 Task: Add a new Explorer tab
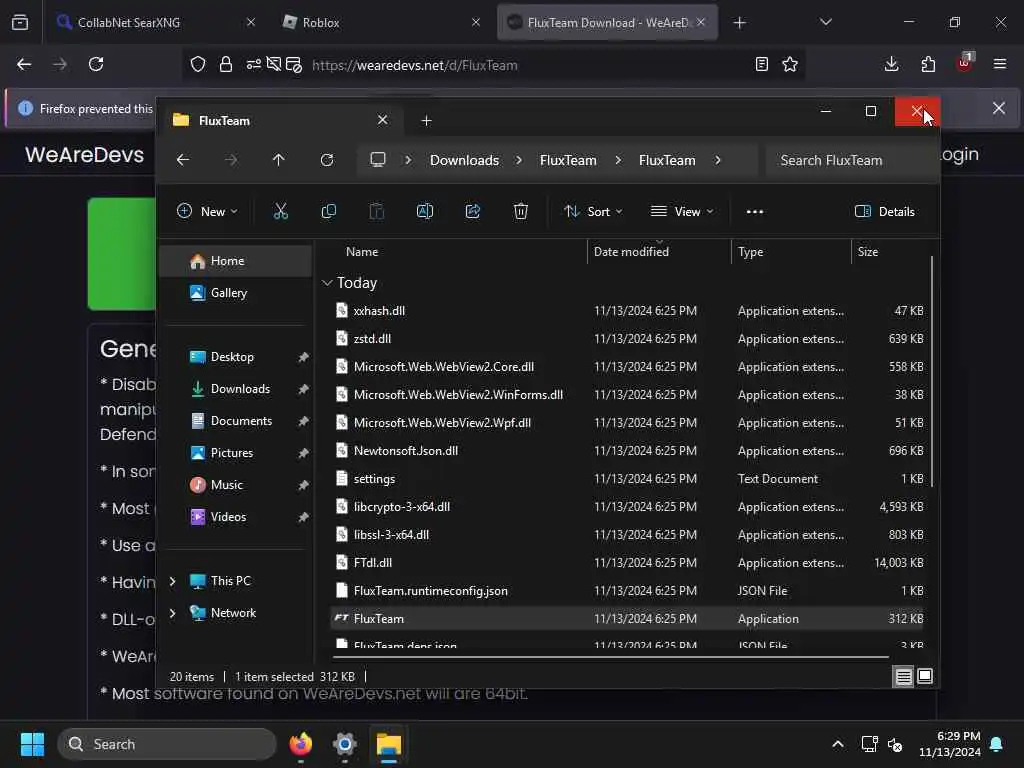click(426, 121)
